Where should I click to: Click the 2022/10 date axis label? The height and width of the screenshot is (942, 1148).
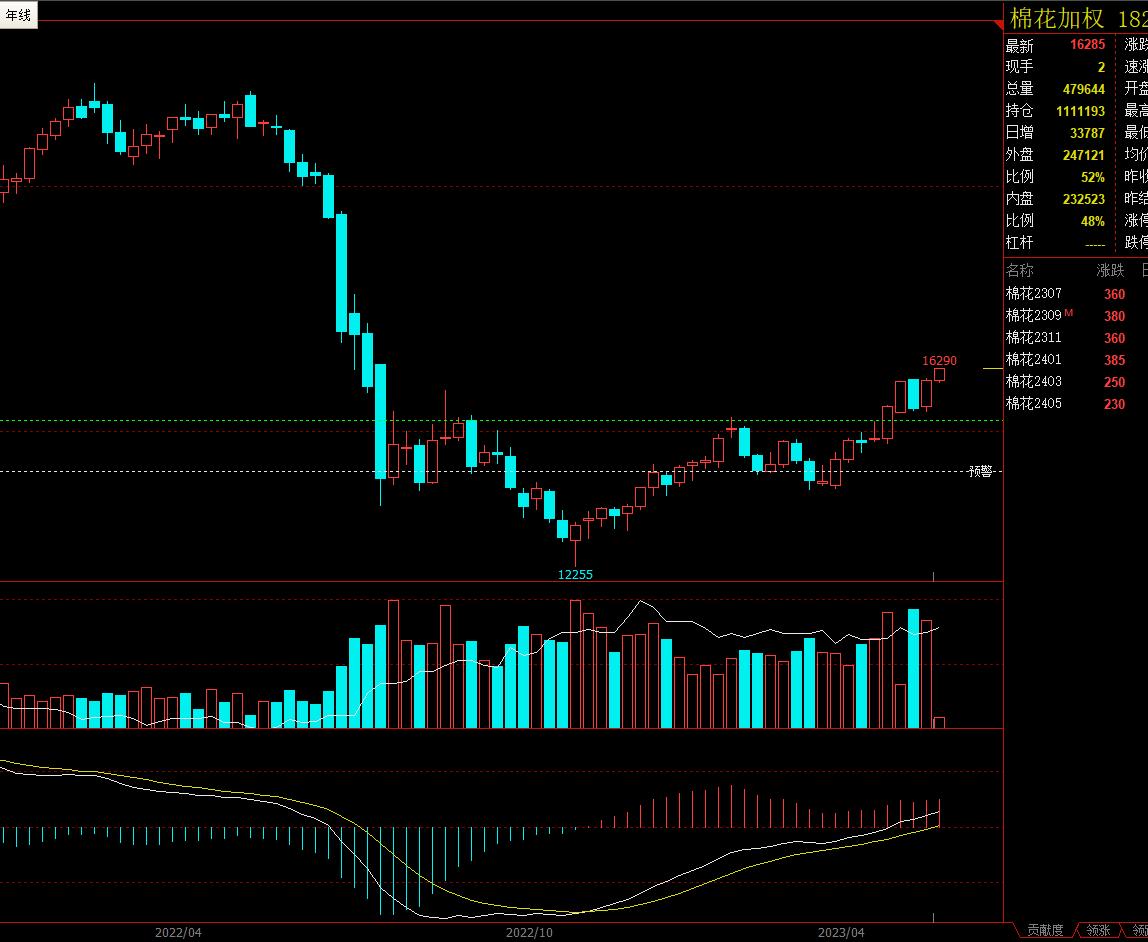point(529,932)
